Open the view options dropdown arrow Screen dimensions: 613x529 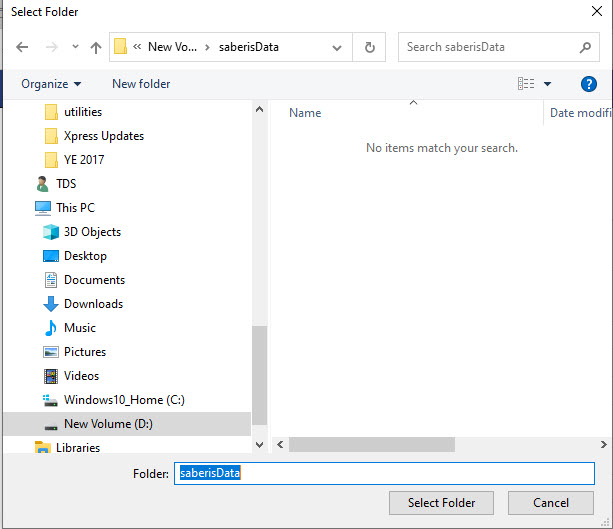[x=548, y=84]
